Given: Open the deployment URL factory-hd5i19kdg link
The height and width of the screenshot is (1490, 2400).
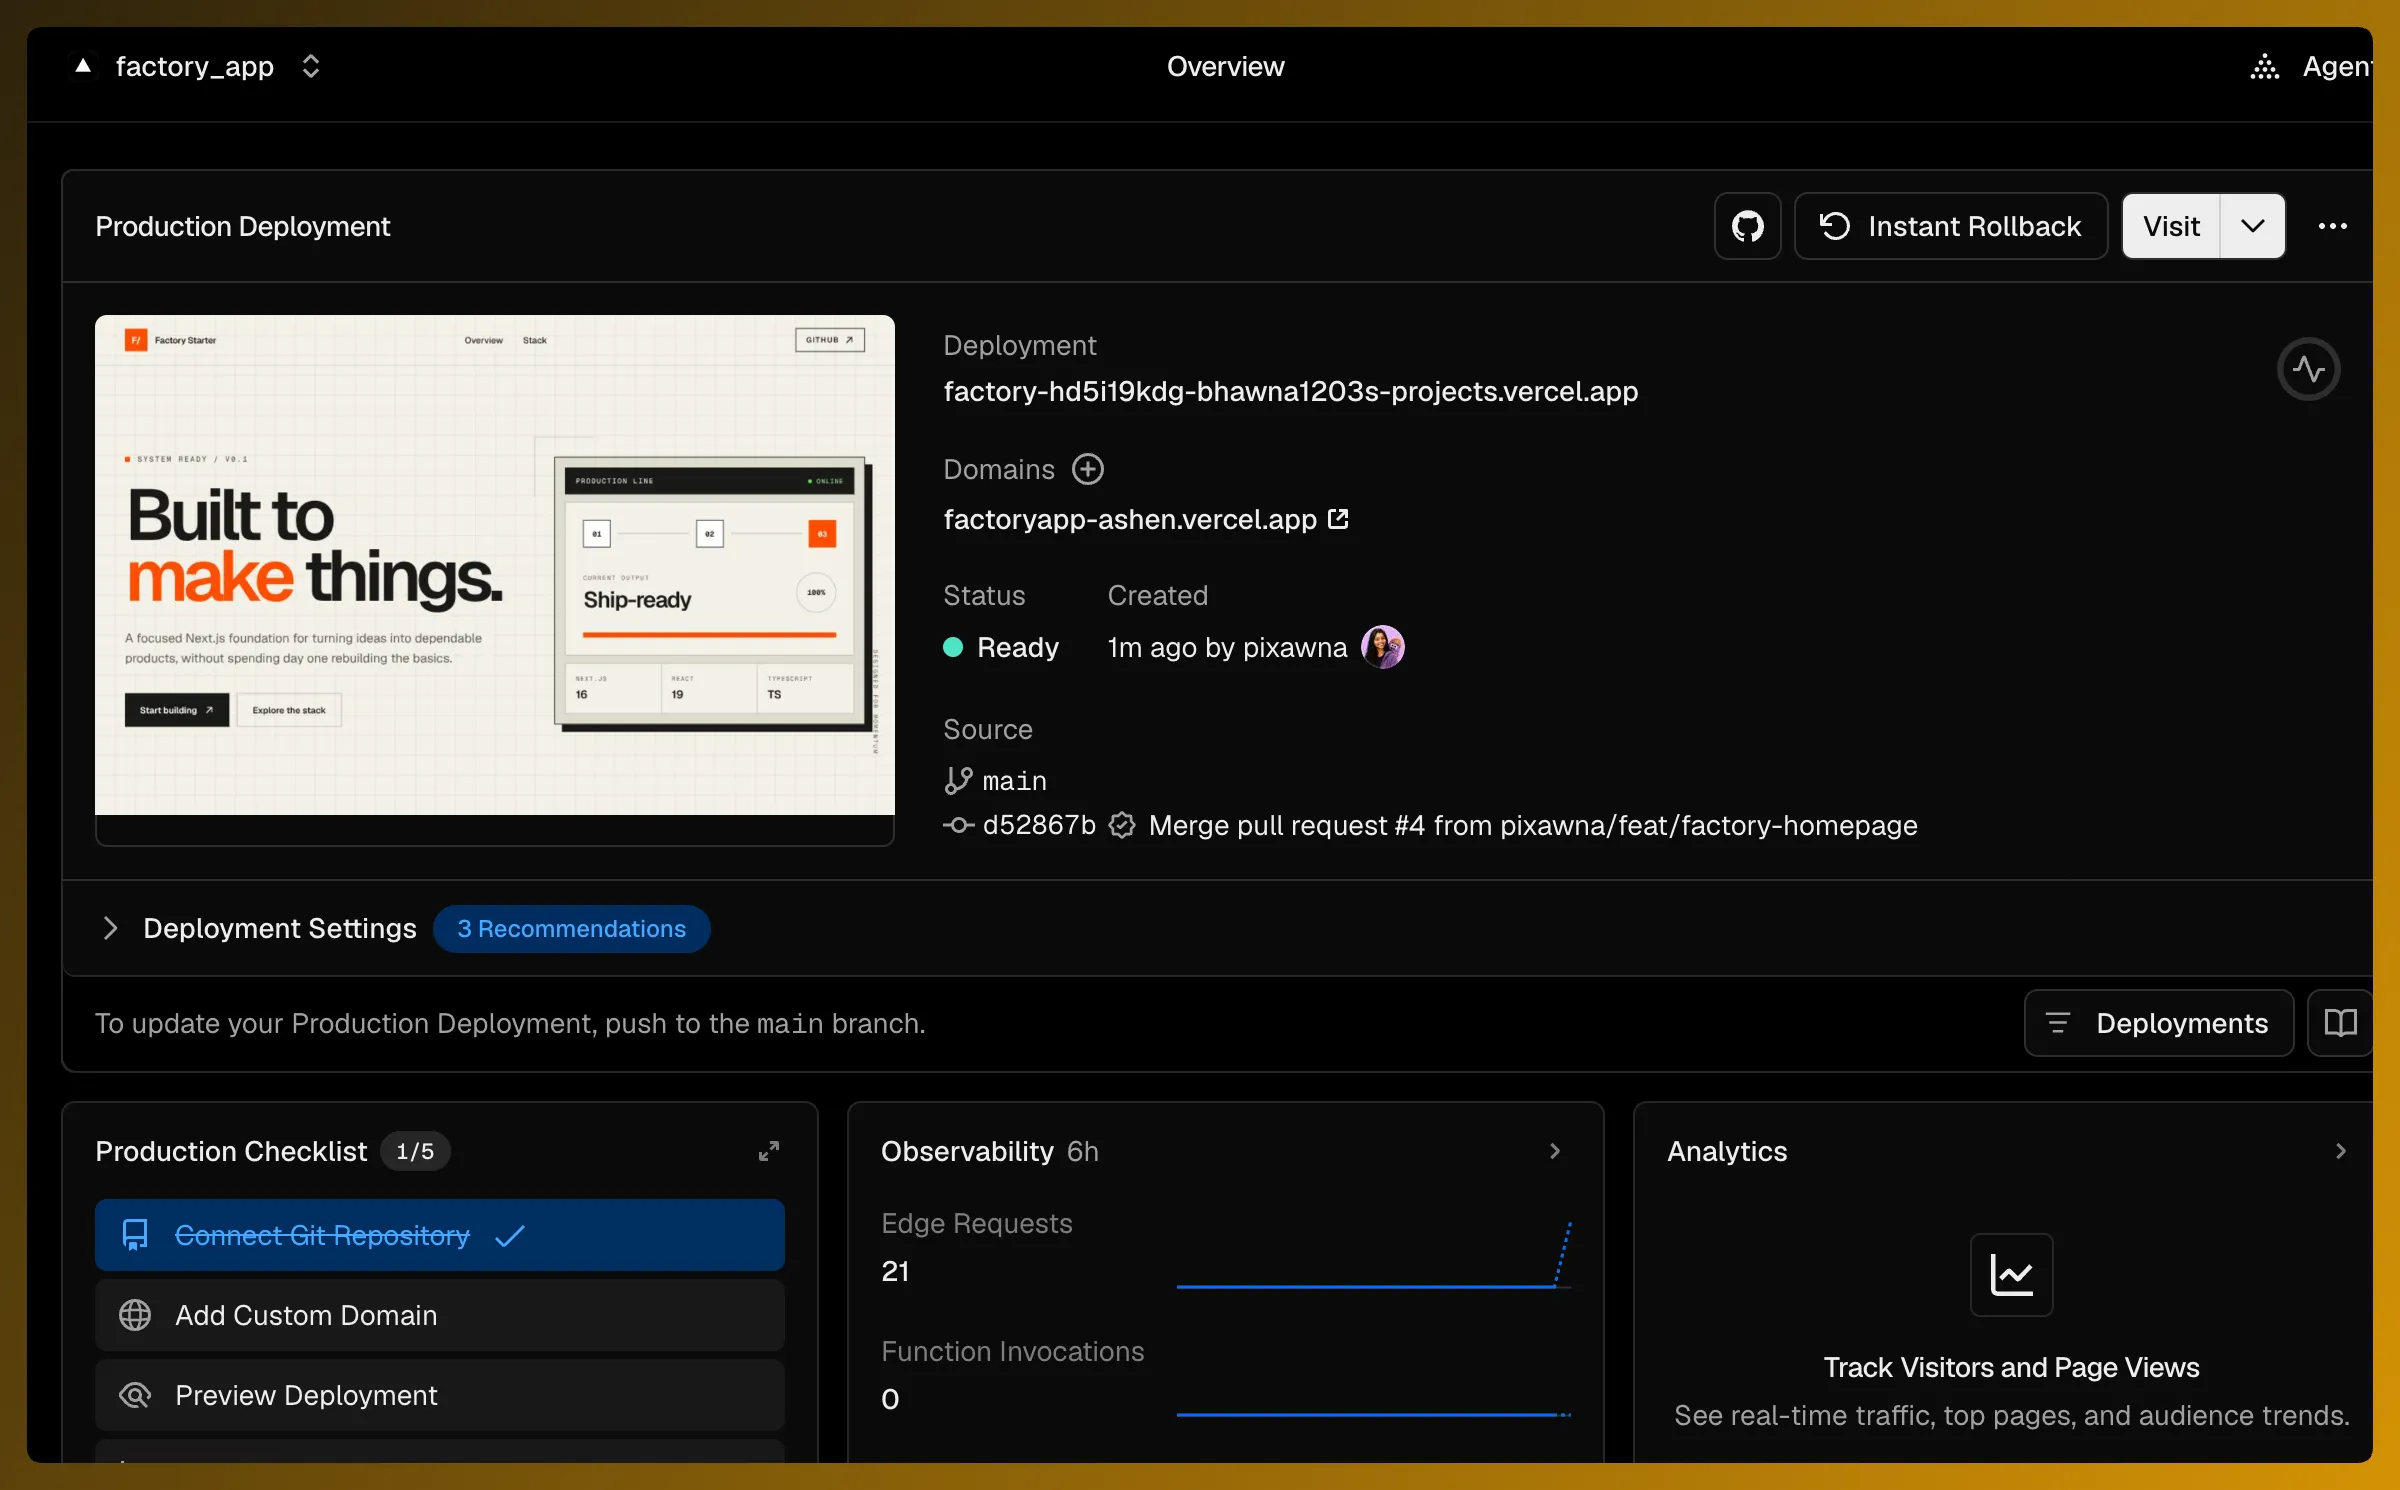Looking at the screenshot, I should tap(1290, 391).
